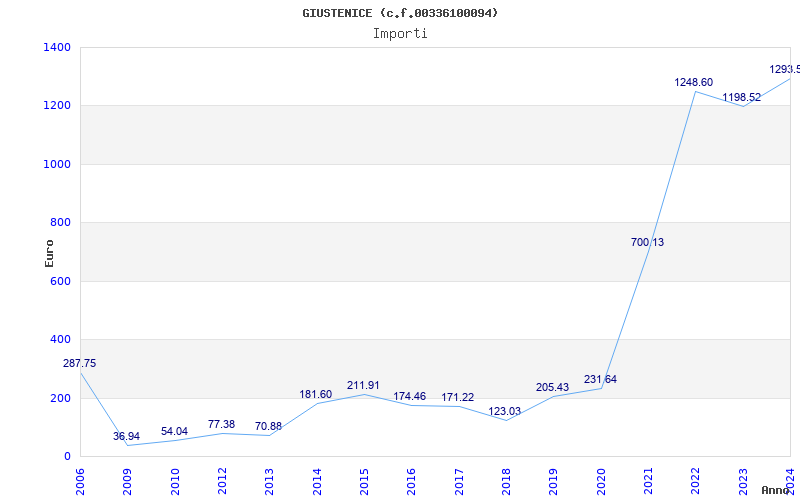Click the chart title GIUSTENICE

coord(400,13)
